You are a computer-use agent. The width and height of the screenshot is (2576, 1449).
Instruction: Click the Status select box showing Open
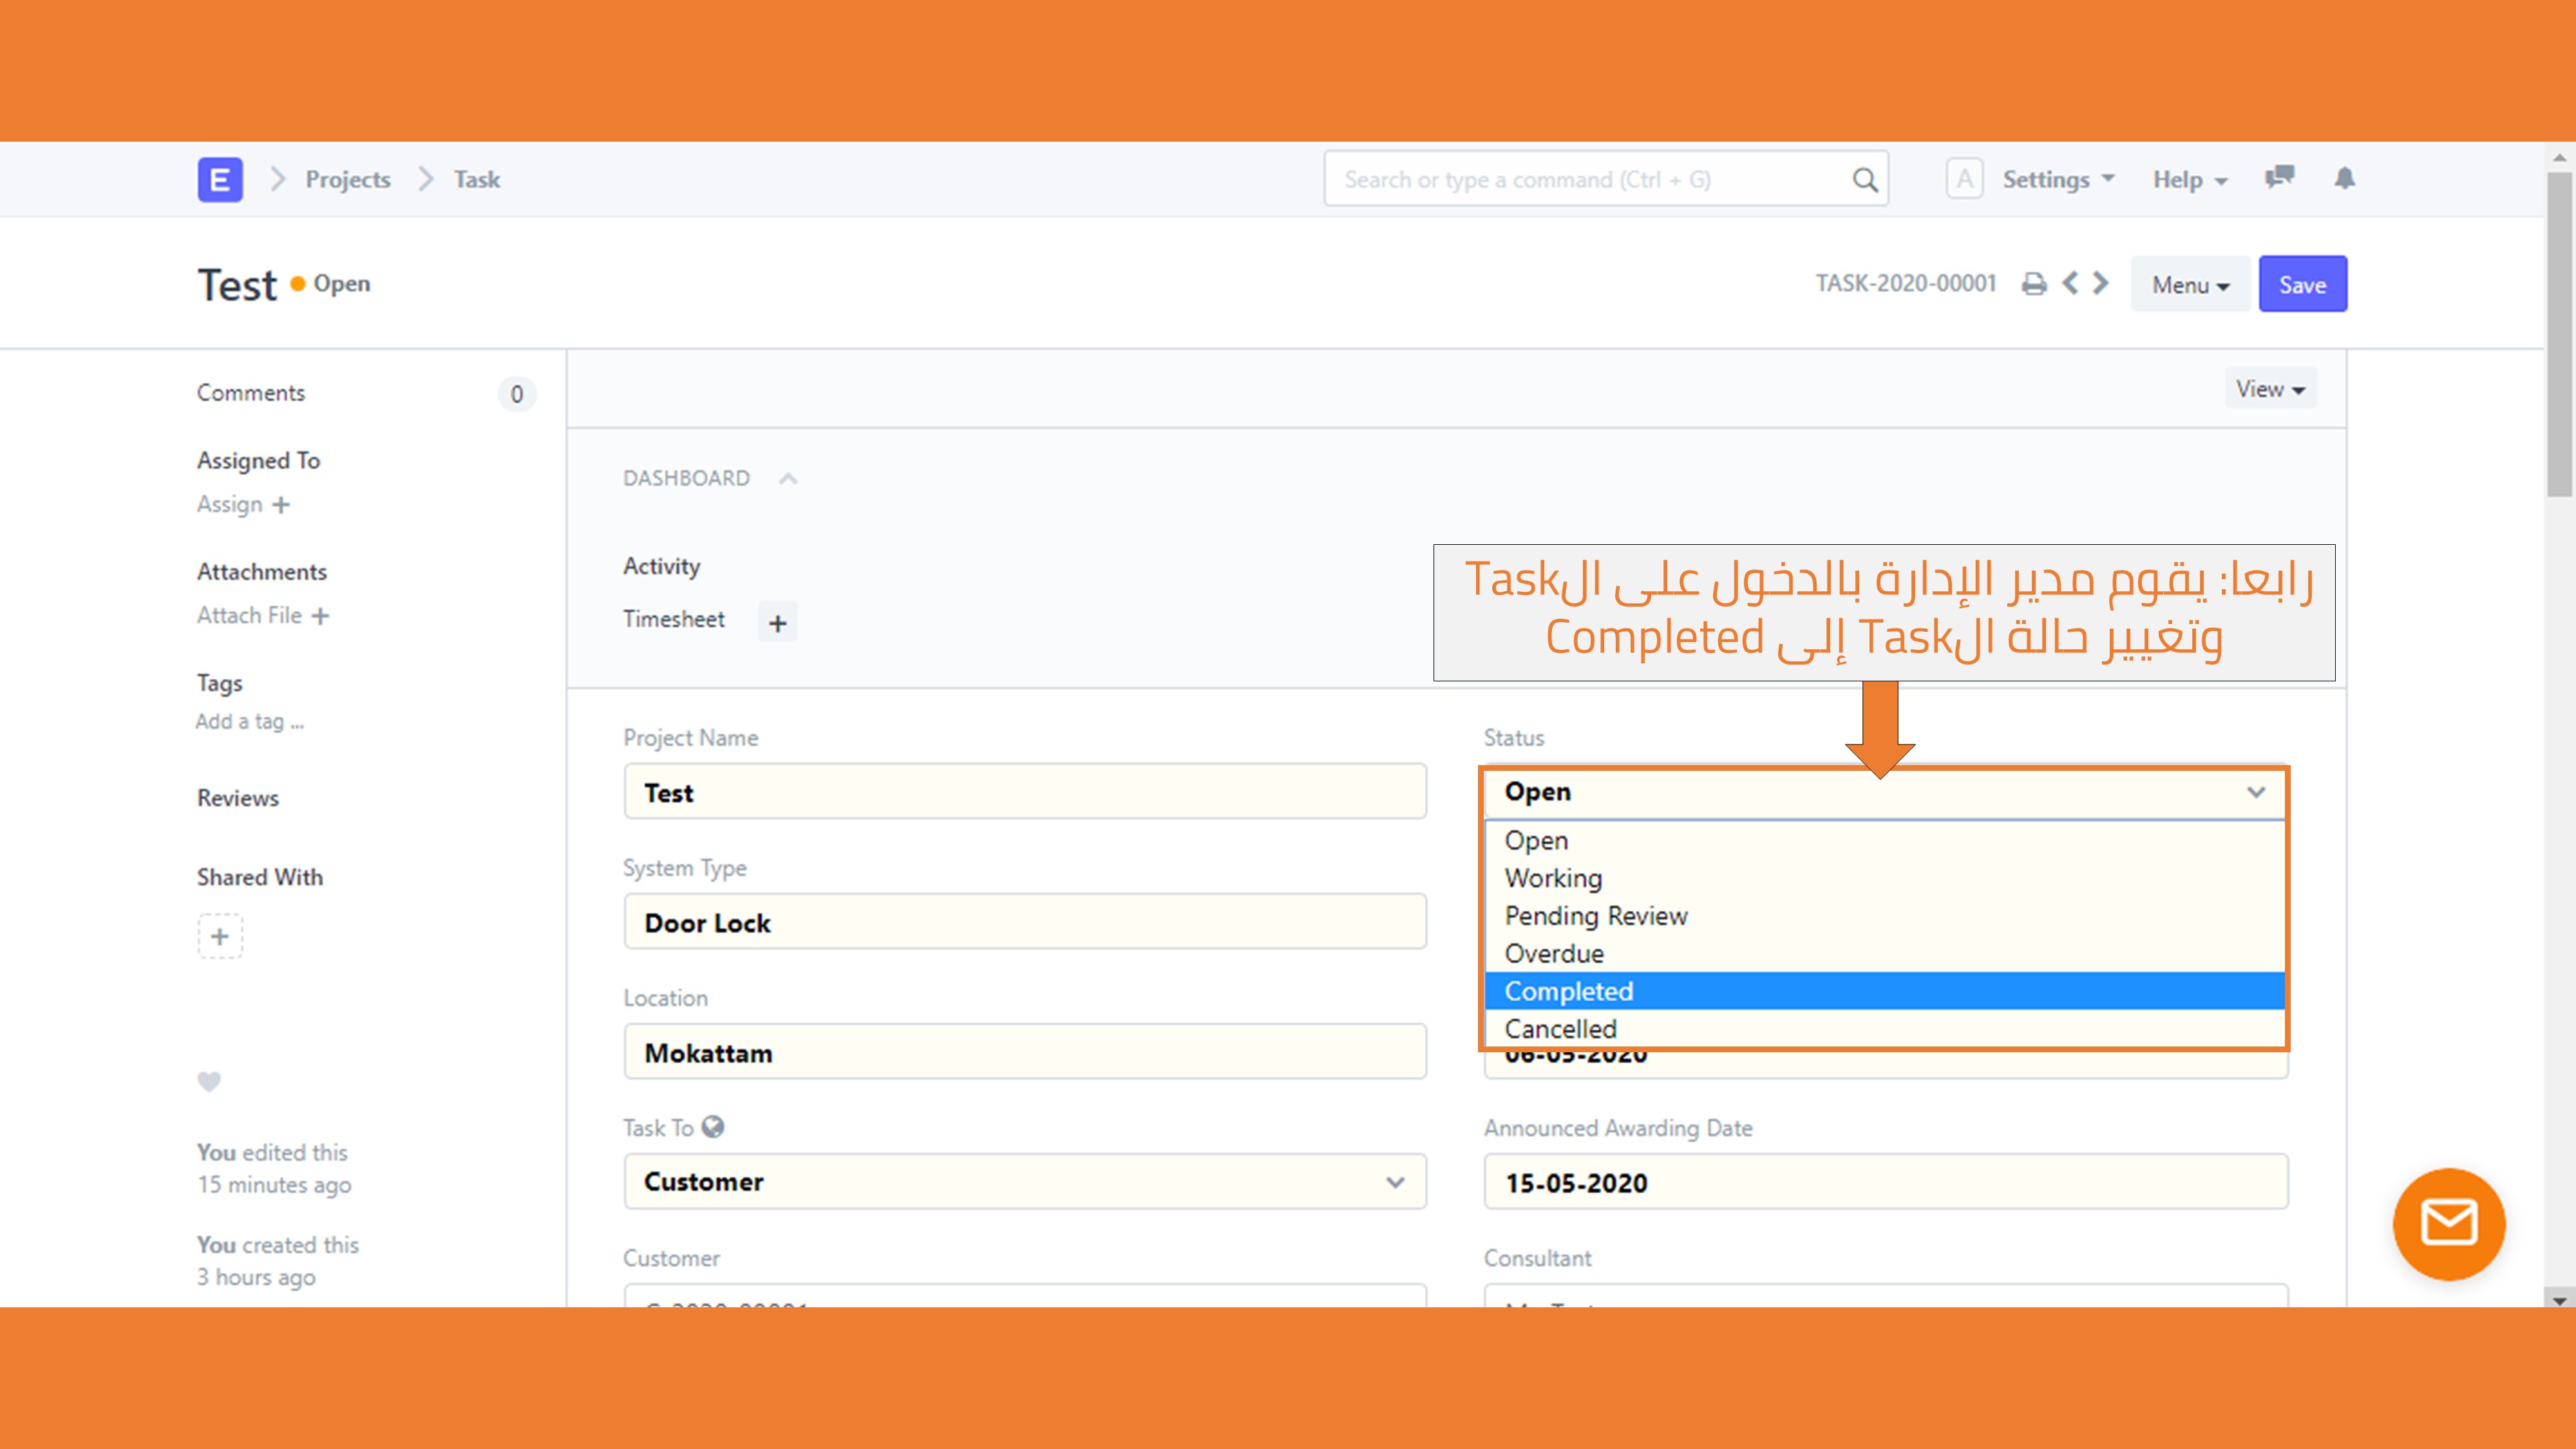click(x=1886, y=792)
